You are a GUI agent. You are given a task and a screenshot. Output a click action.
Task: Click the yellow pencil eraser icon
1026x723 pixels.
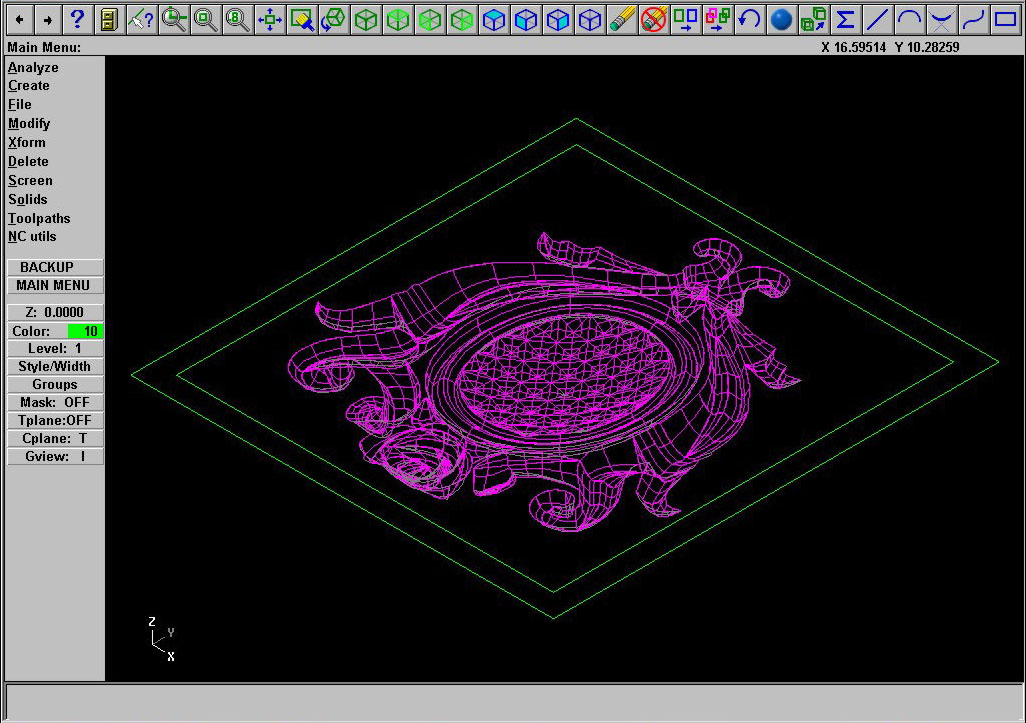[622, 19]
